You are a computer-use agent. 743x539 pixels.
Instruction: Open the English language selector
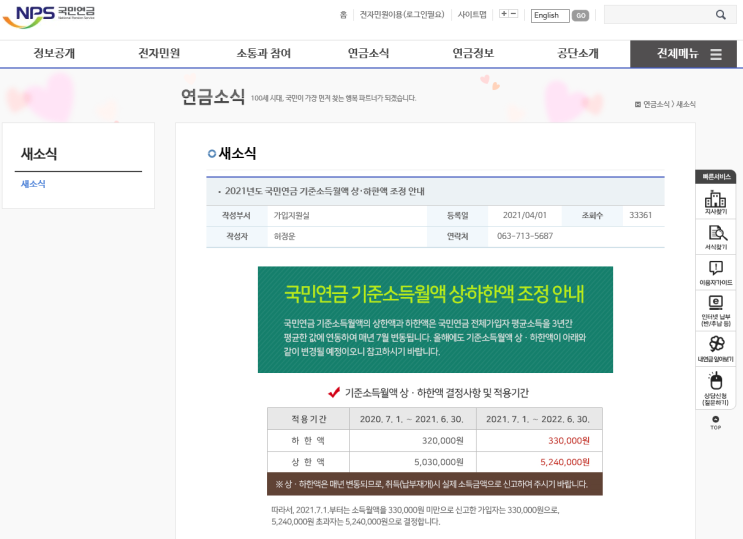(550, 16)
